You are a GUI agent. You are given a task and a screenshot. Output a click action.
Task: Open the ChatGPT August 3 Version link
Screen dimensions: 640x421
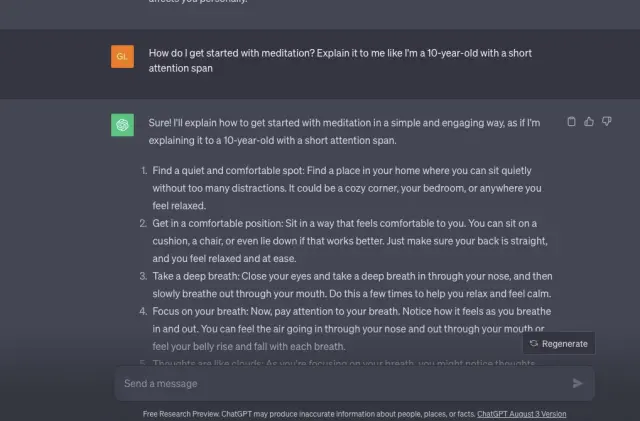pyautogui.click(x=521, y=413)
